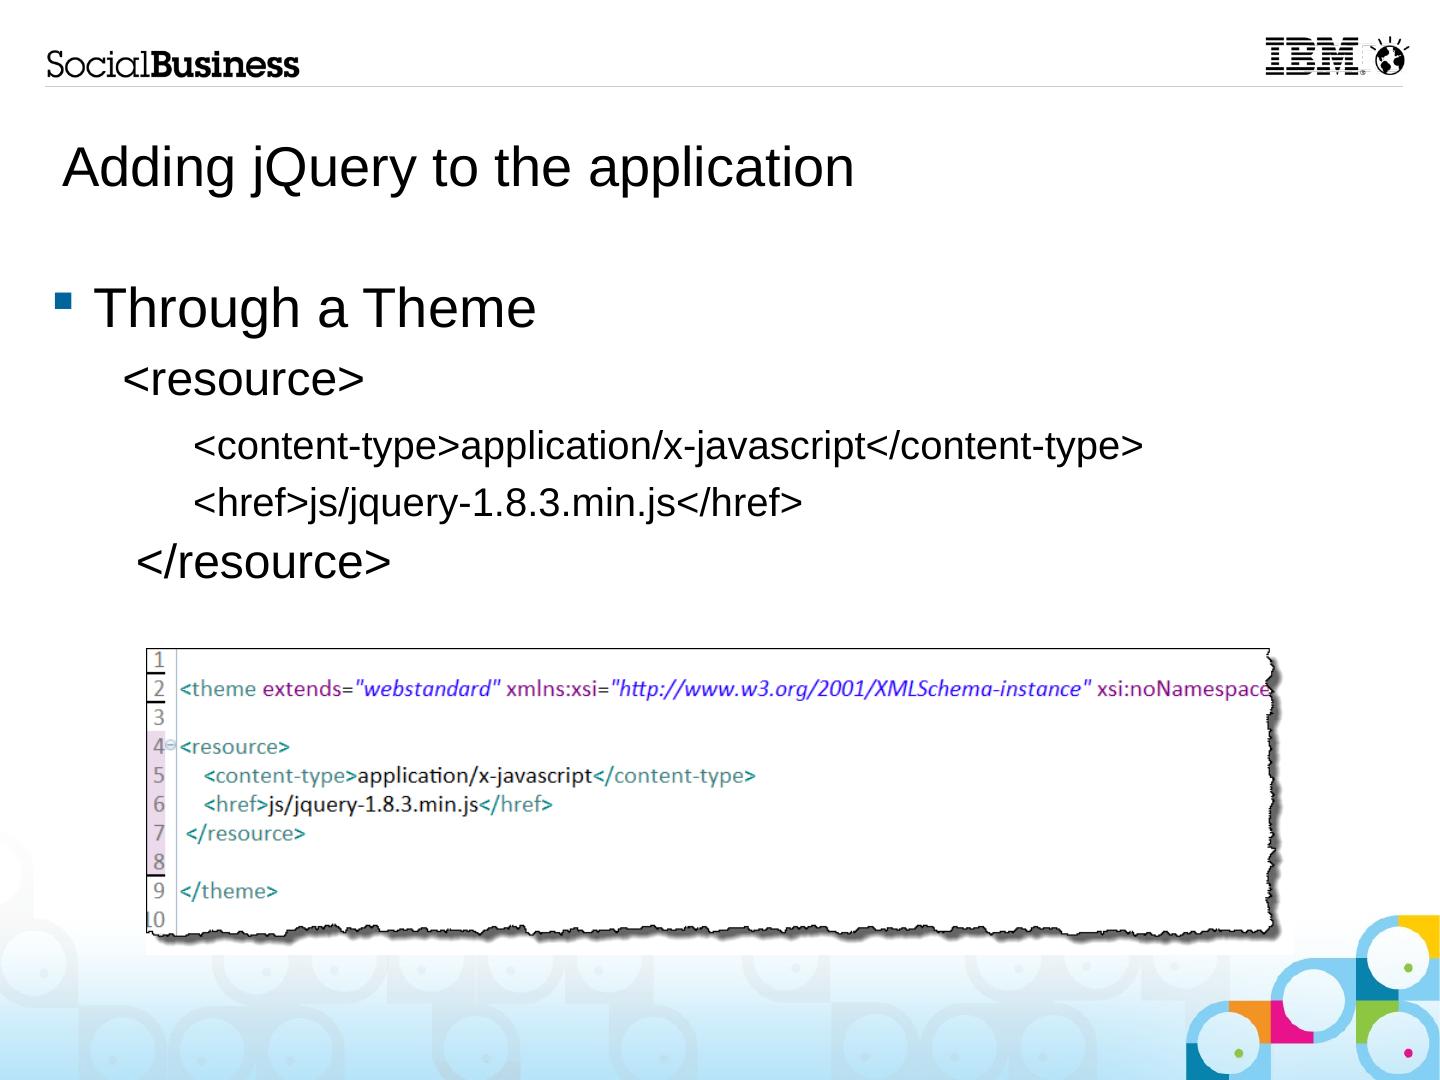Click the '<theme' tag on editor line 2
1440x1080 pixels.
tap(218, 689)
